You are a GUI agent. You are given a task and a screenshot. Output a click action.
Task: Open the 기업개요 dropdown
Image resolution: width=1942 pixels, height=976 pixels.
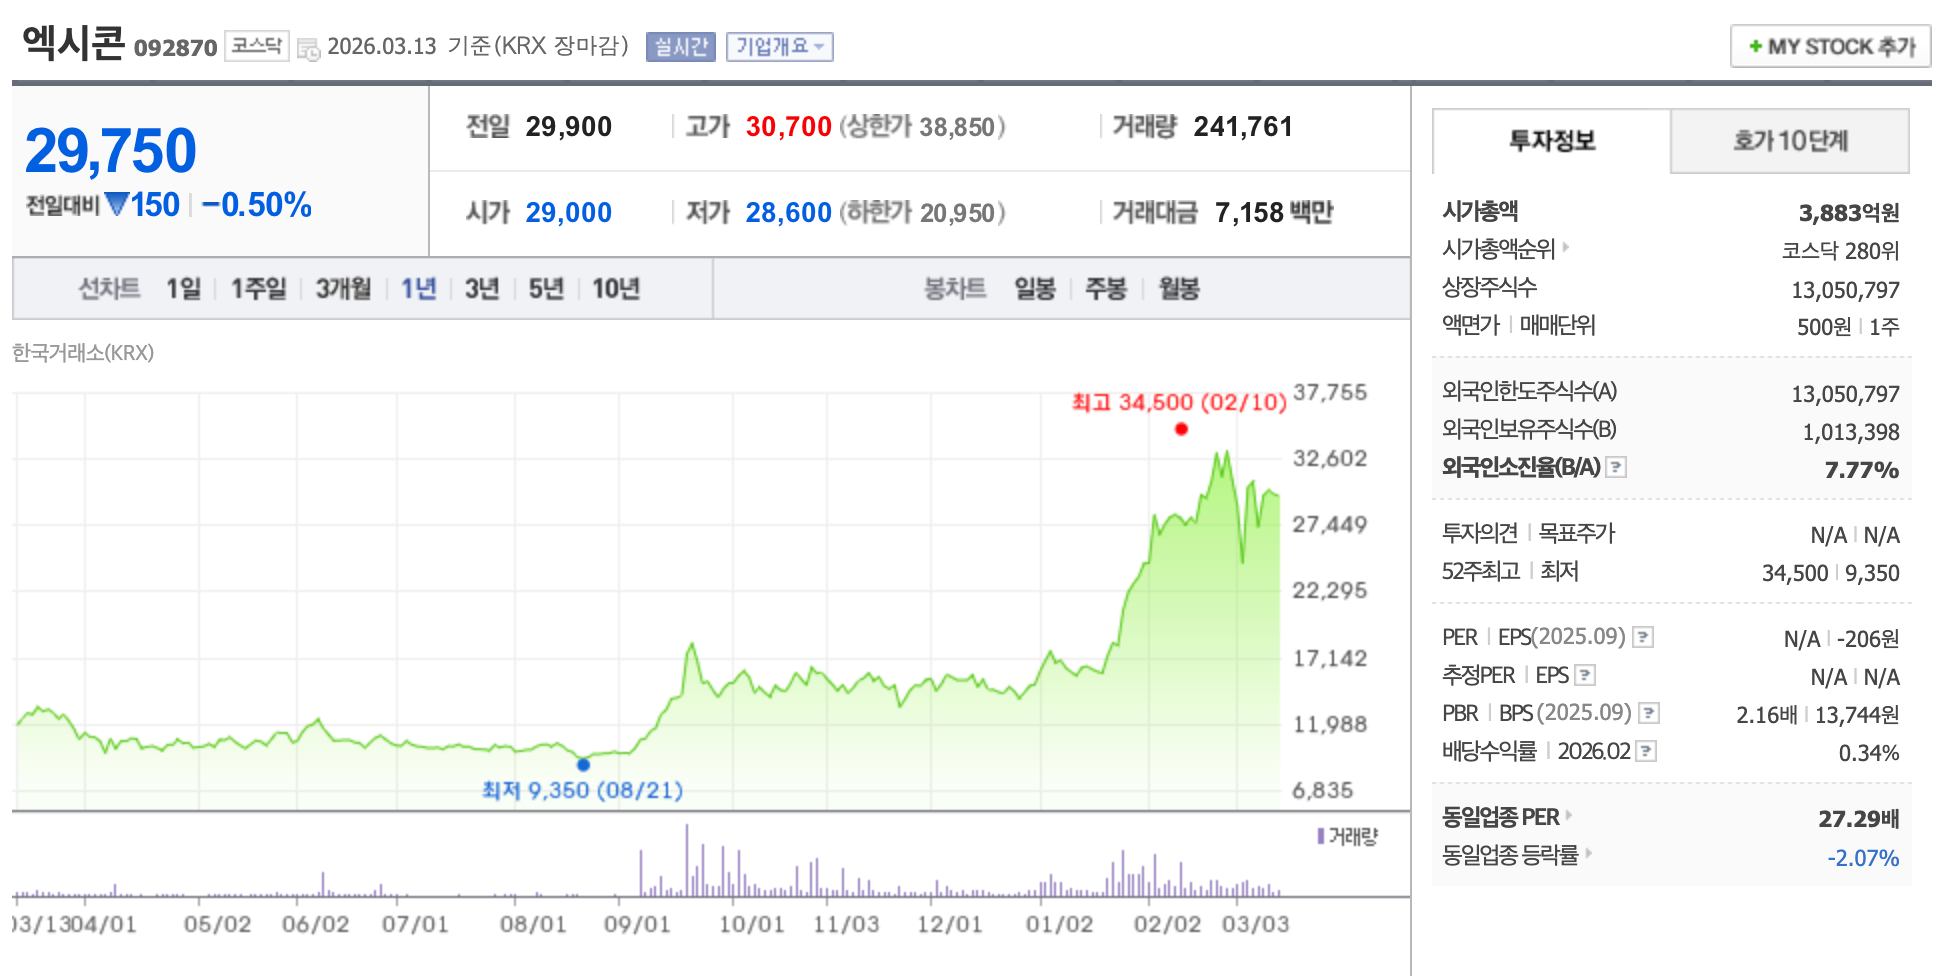pyautogui.click(x=780, y=47)
